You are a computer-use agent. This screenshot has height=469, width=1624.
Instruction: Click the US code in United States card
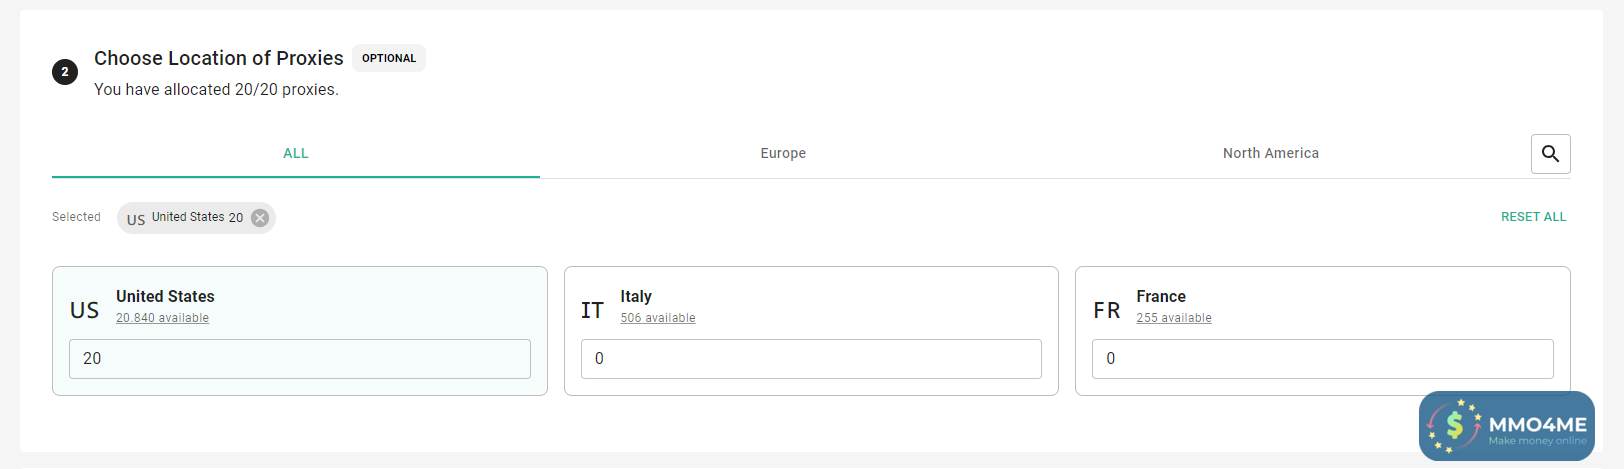click(x=85, y=310)
